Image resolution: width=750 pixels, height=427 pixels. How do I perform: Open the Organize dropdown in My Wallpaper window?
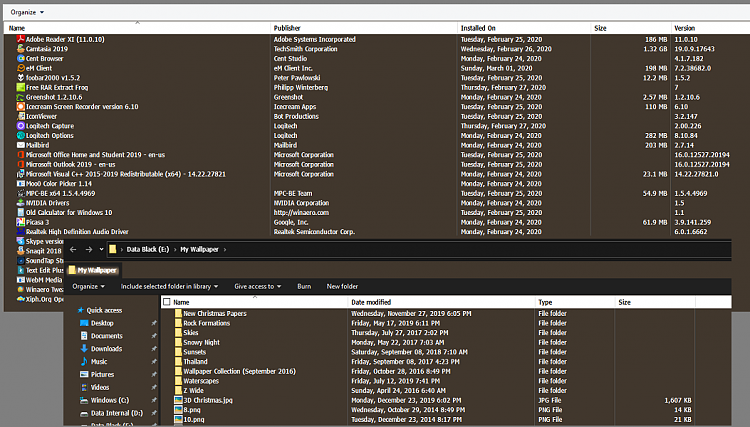(x=88, y=286)
